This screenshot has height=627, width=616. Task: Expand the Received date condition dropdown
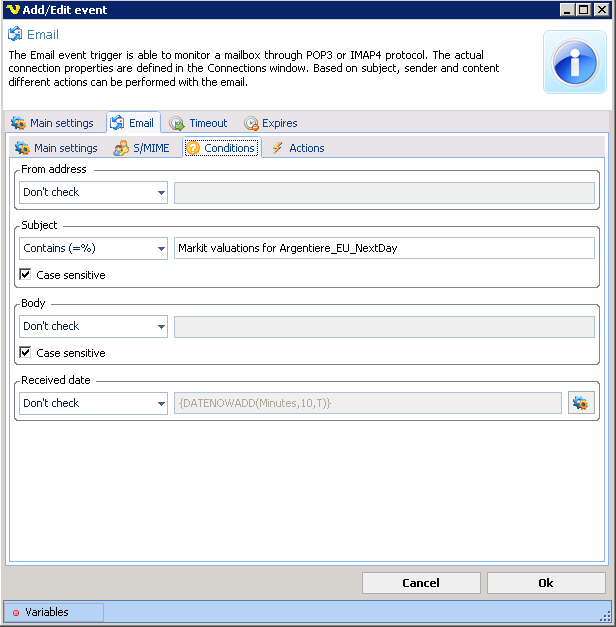click(161, 404)
